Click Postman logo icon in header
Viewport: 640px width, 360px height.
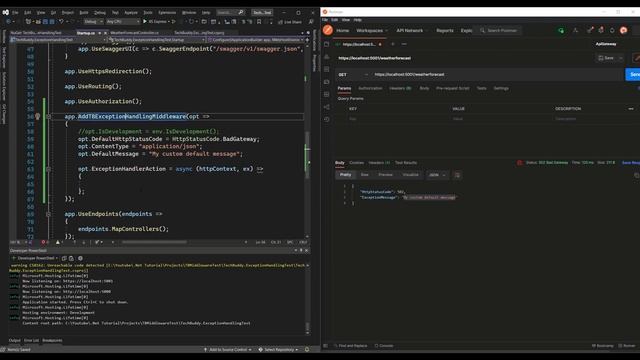point(328,30)
